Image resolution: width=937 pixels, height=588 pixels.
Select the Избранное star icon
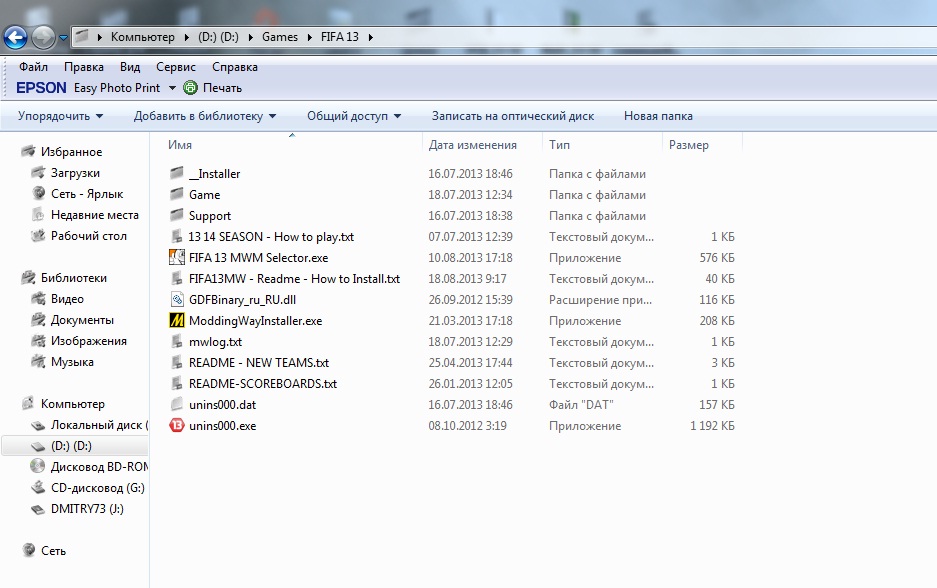(x=28, y=151)
